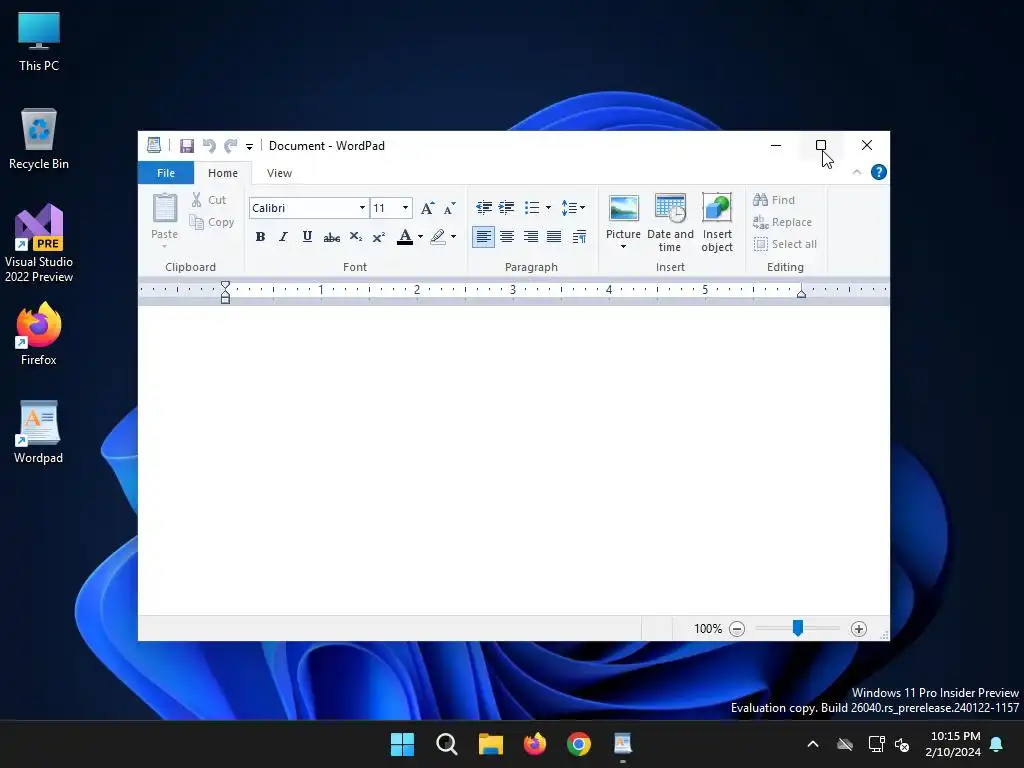Select the Visual Studio 2022 Preview shortcut
The width and height of the screenshot is (1024, 768).
tap(39, 243)
